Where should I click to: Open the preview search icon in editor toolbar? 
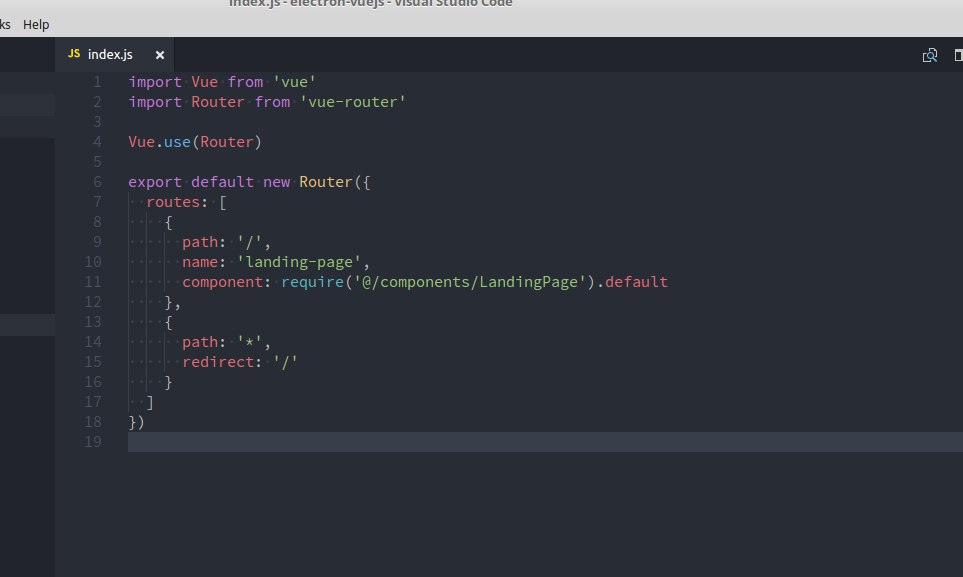[x=930, y=55]
